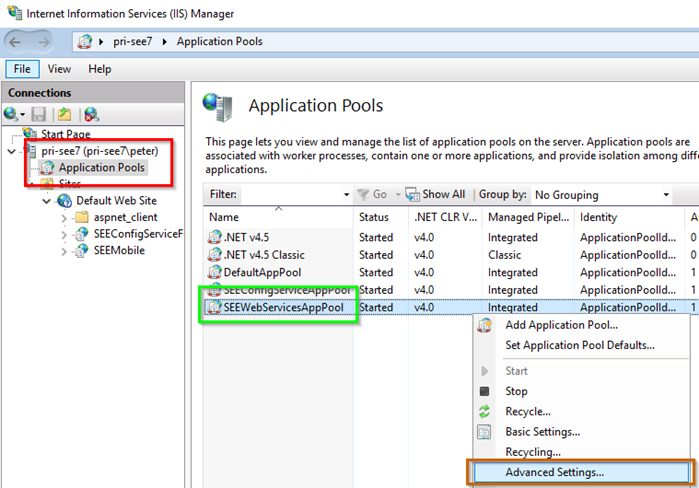Choose Set Application Pool Defaults
Image resolution: width=699 pixels, height=488 pixels.
[x=581, y=345]
